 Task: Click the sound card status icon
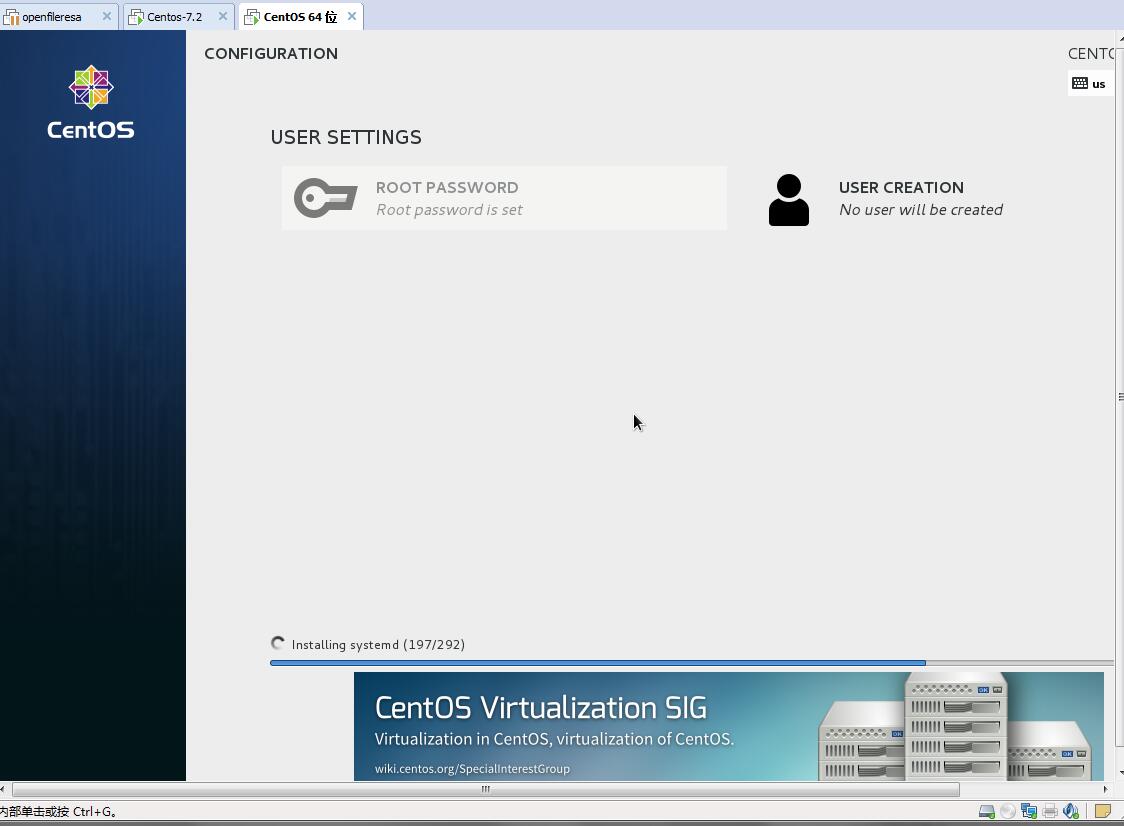pyautogui.click(x=1071, y=811)
